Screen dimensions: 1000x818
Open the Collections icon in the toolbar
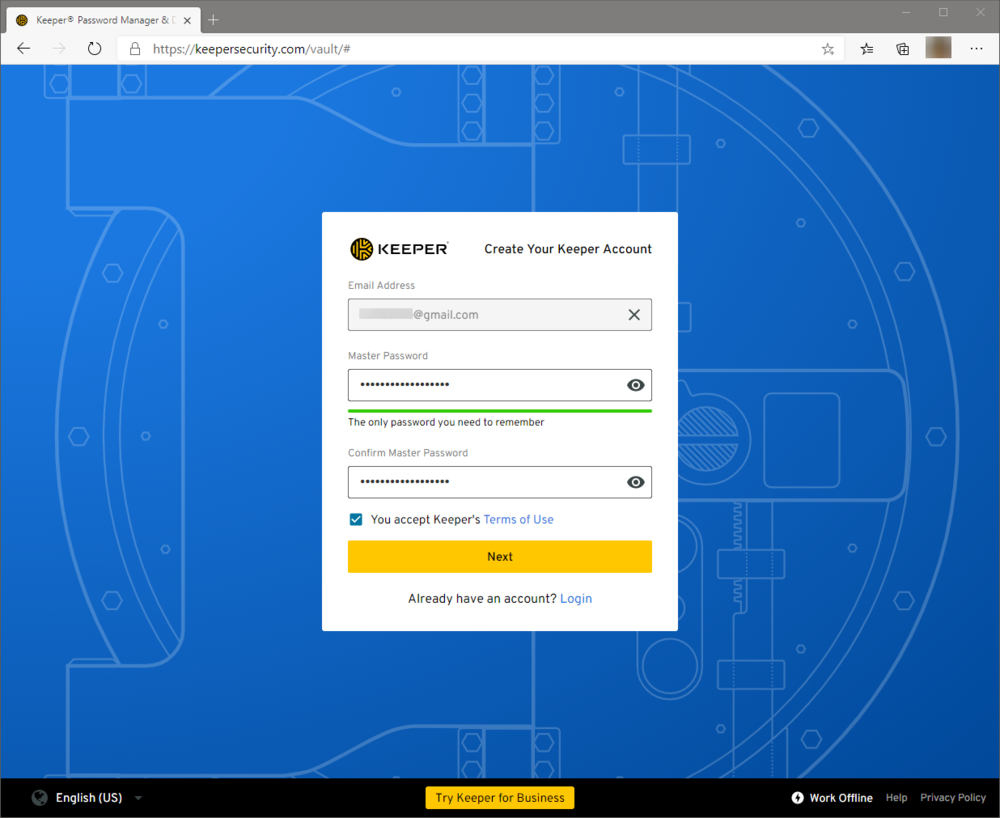pos(902,48)
